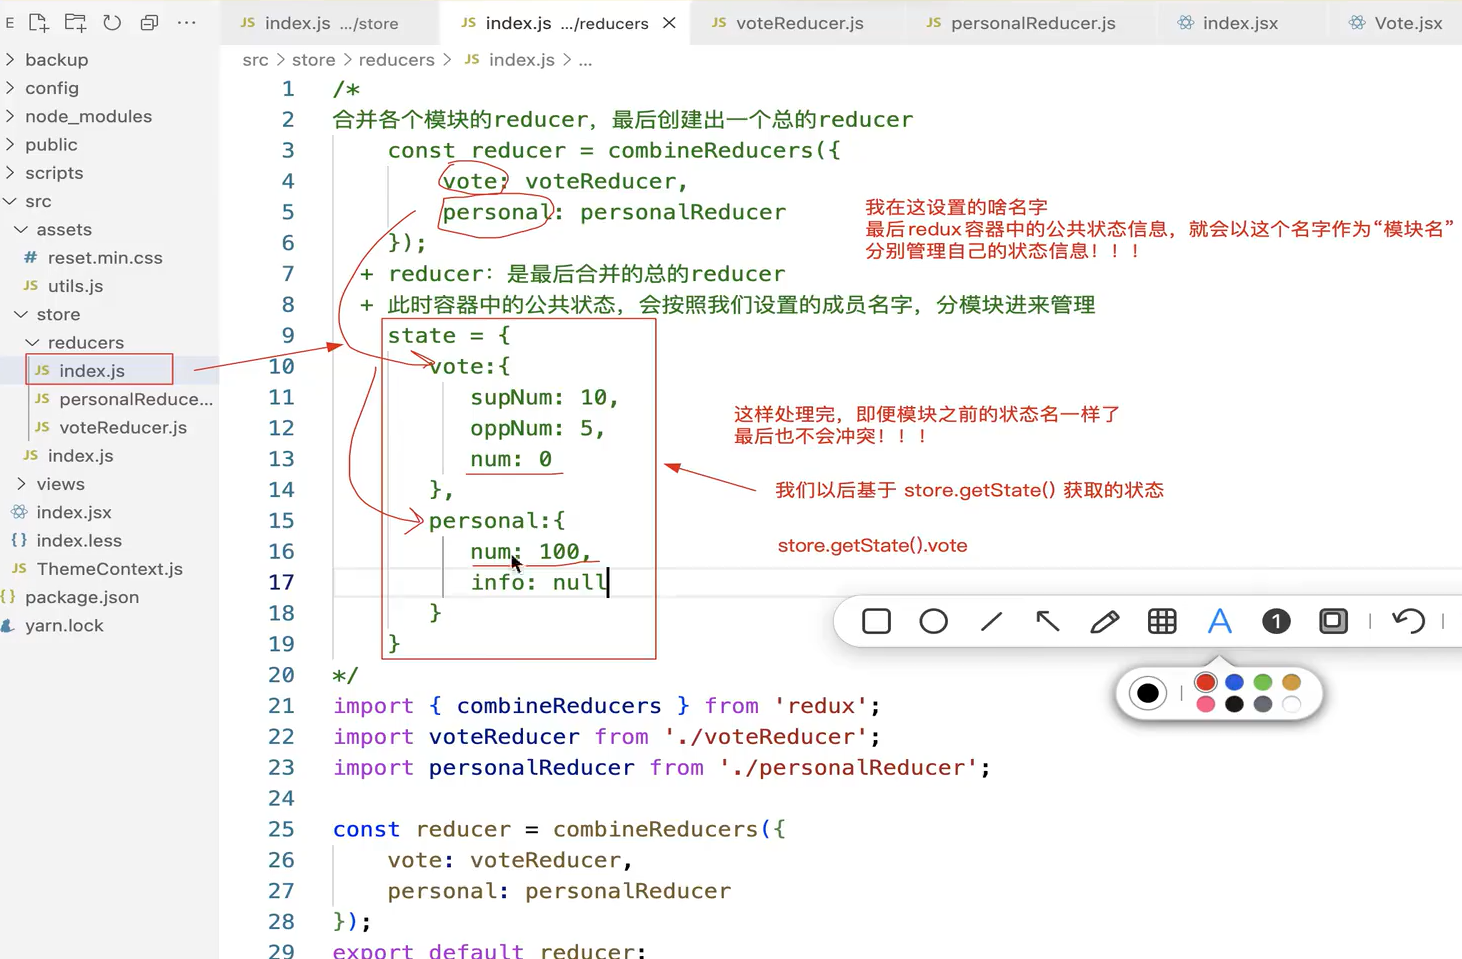Undo the last annotation
The width and height of the screenshot is (1462, 959).
point(1408,621)
